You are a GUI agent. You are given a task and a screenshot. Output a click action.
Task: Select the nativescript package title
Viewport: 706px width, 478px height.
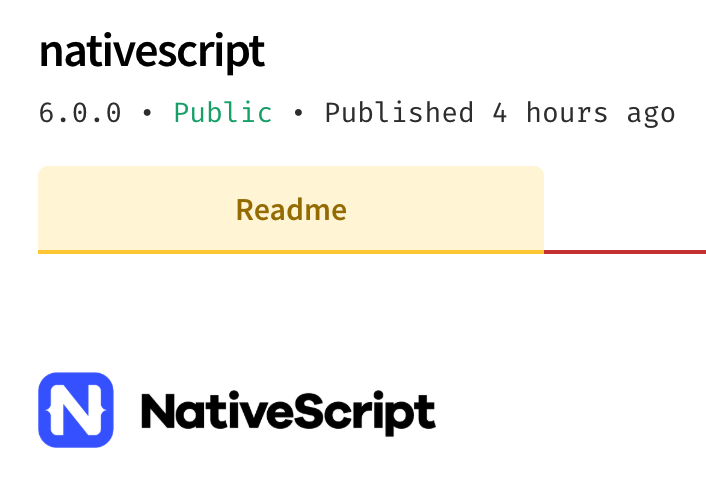coord(152,52)
